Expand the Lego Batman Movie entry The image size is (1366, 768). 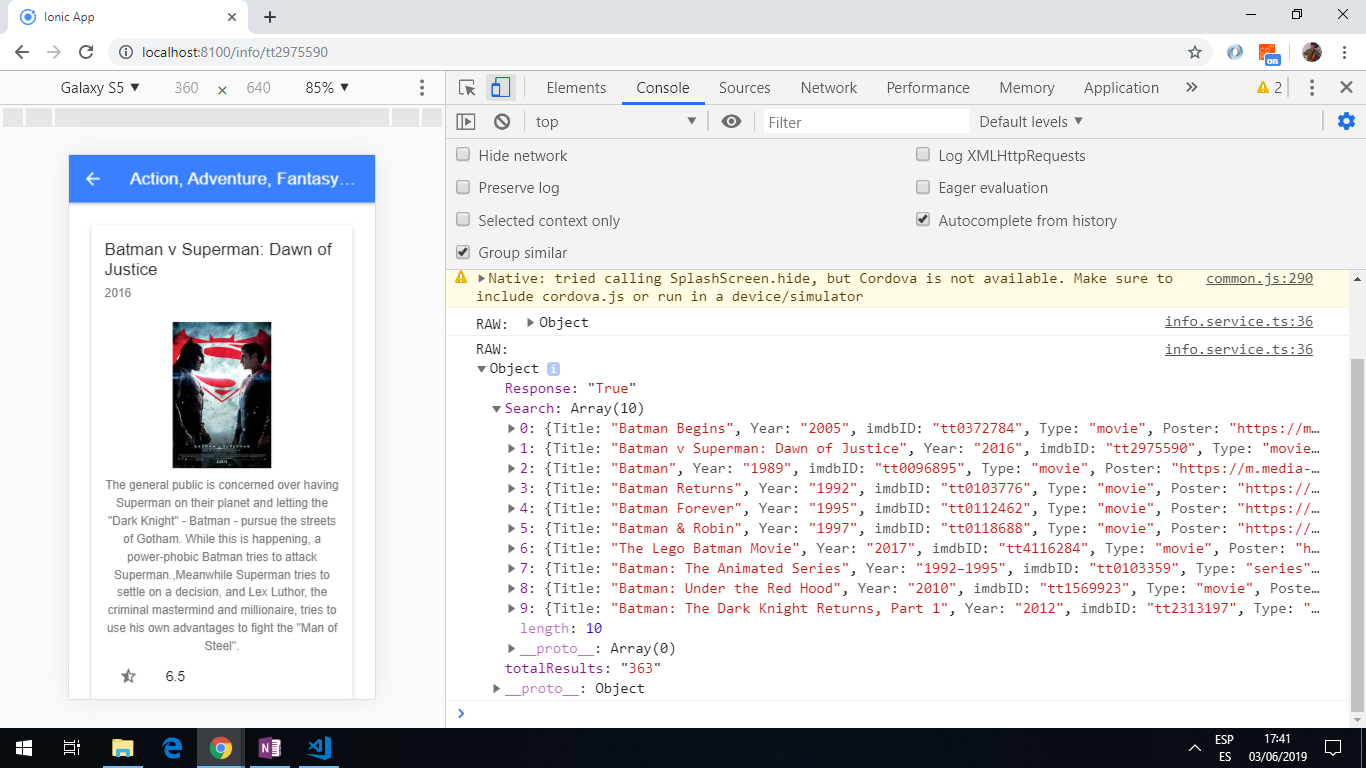coord(512,549)
